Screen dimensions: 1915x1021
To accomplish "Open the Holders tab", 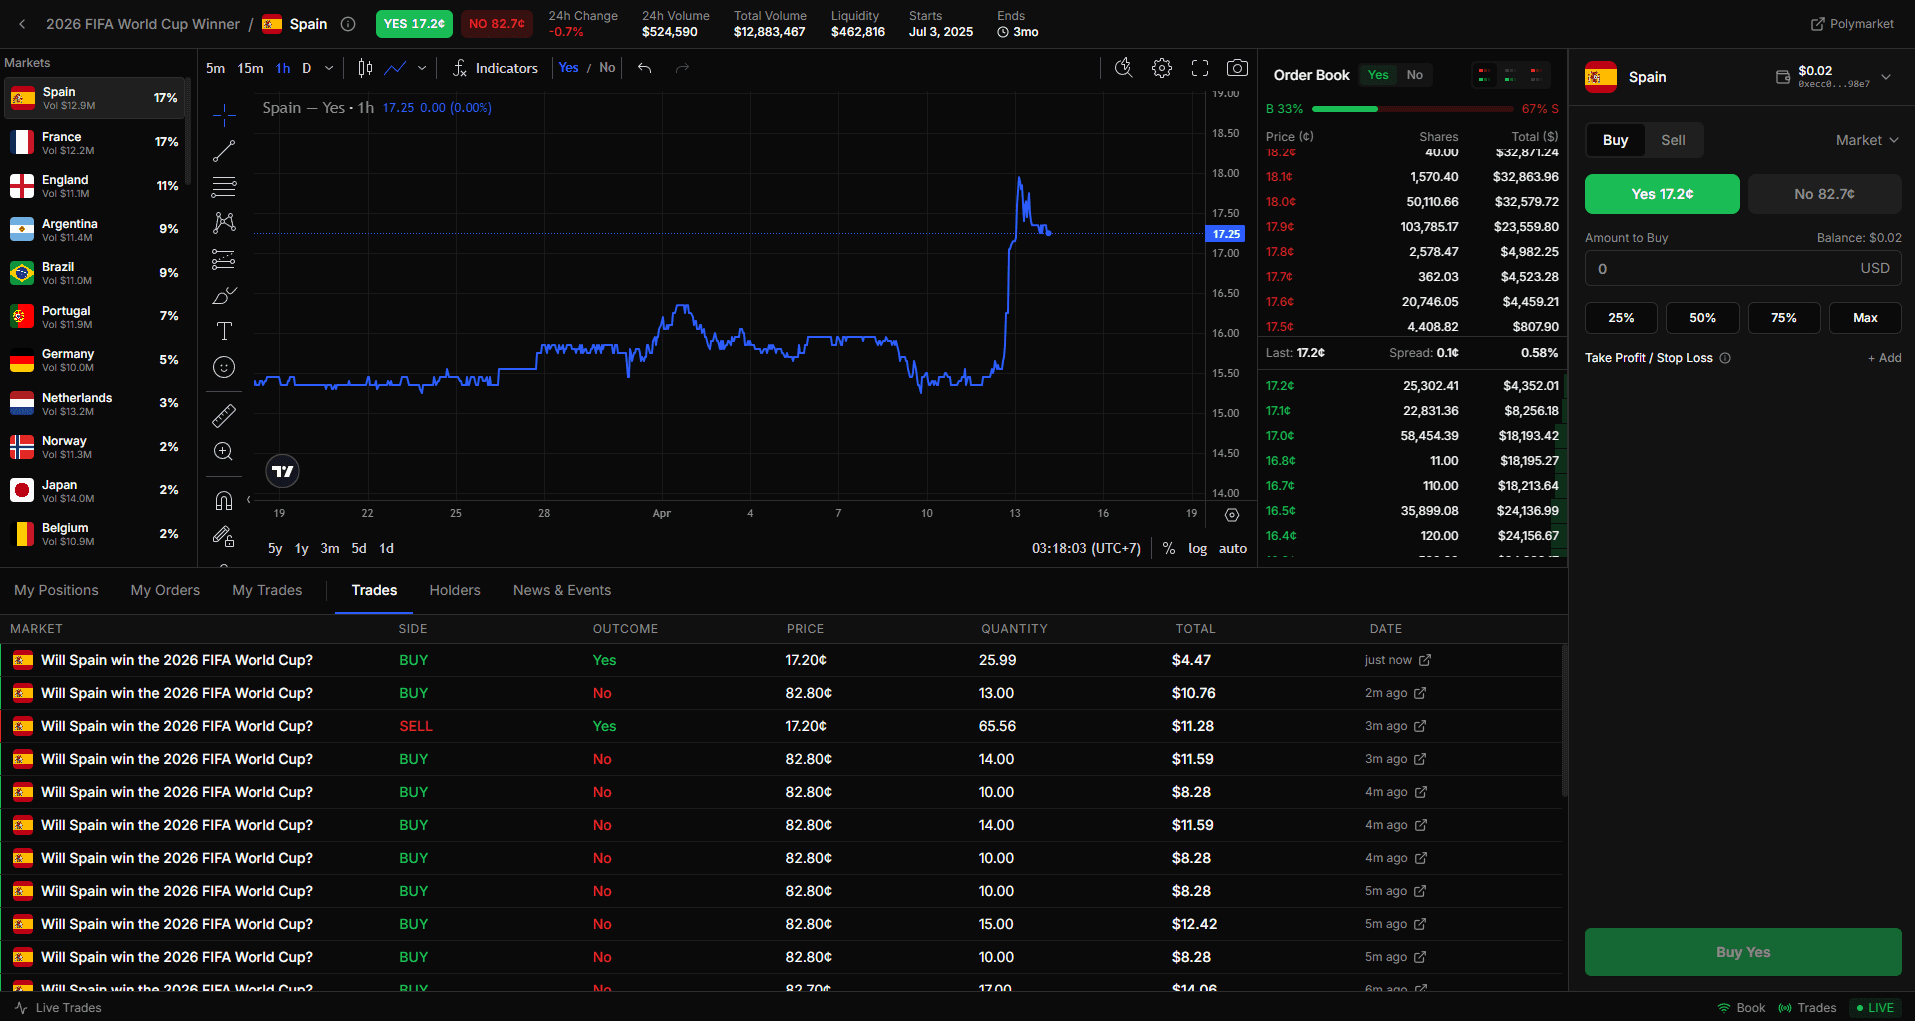I will pyautogui.click(x=455, y=590).
